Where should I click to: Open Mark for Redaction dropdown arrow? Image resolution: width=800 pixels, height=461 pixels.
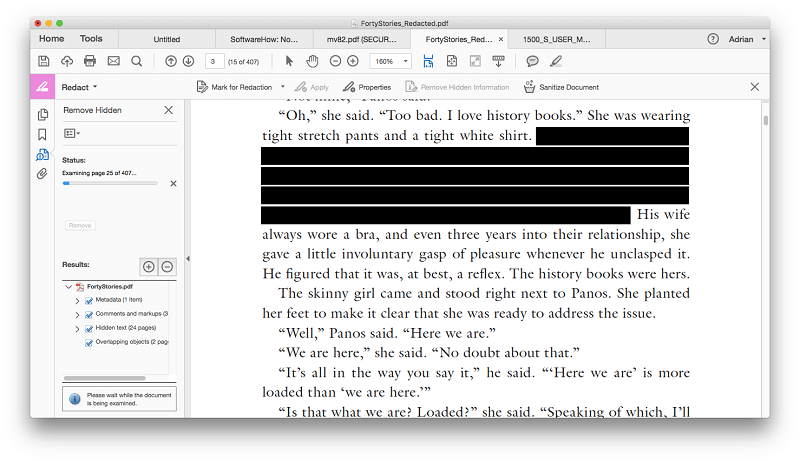click(x=283, y=87)
